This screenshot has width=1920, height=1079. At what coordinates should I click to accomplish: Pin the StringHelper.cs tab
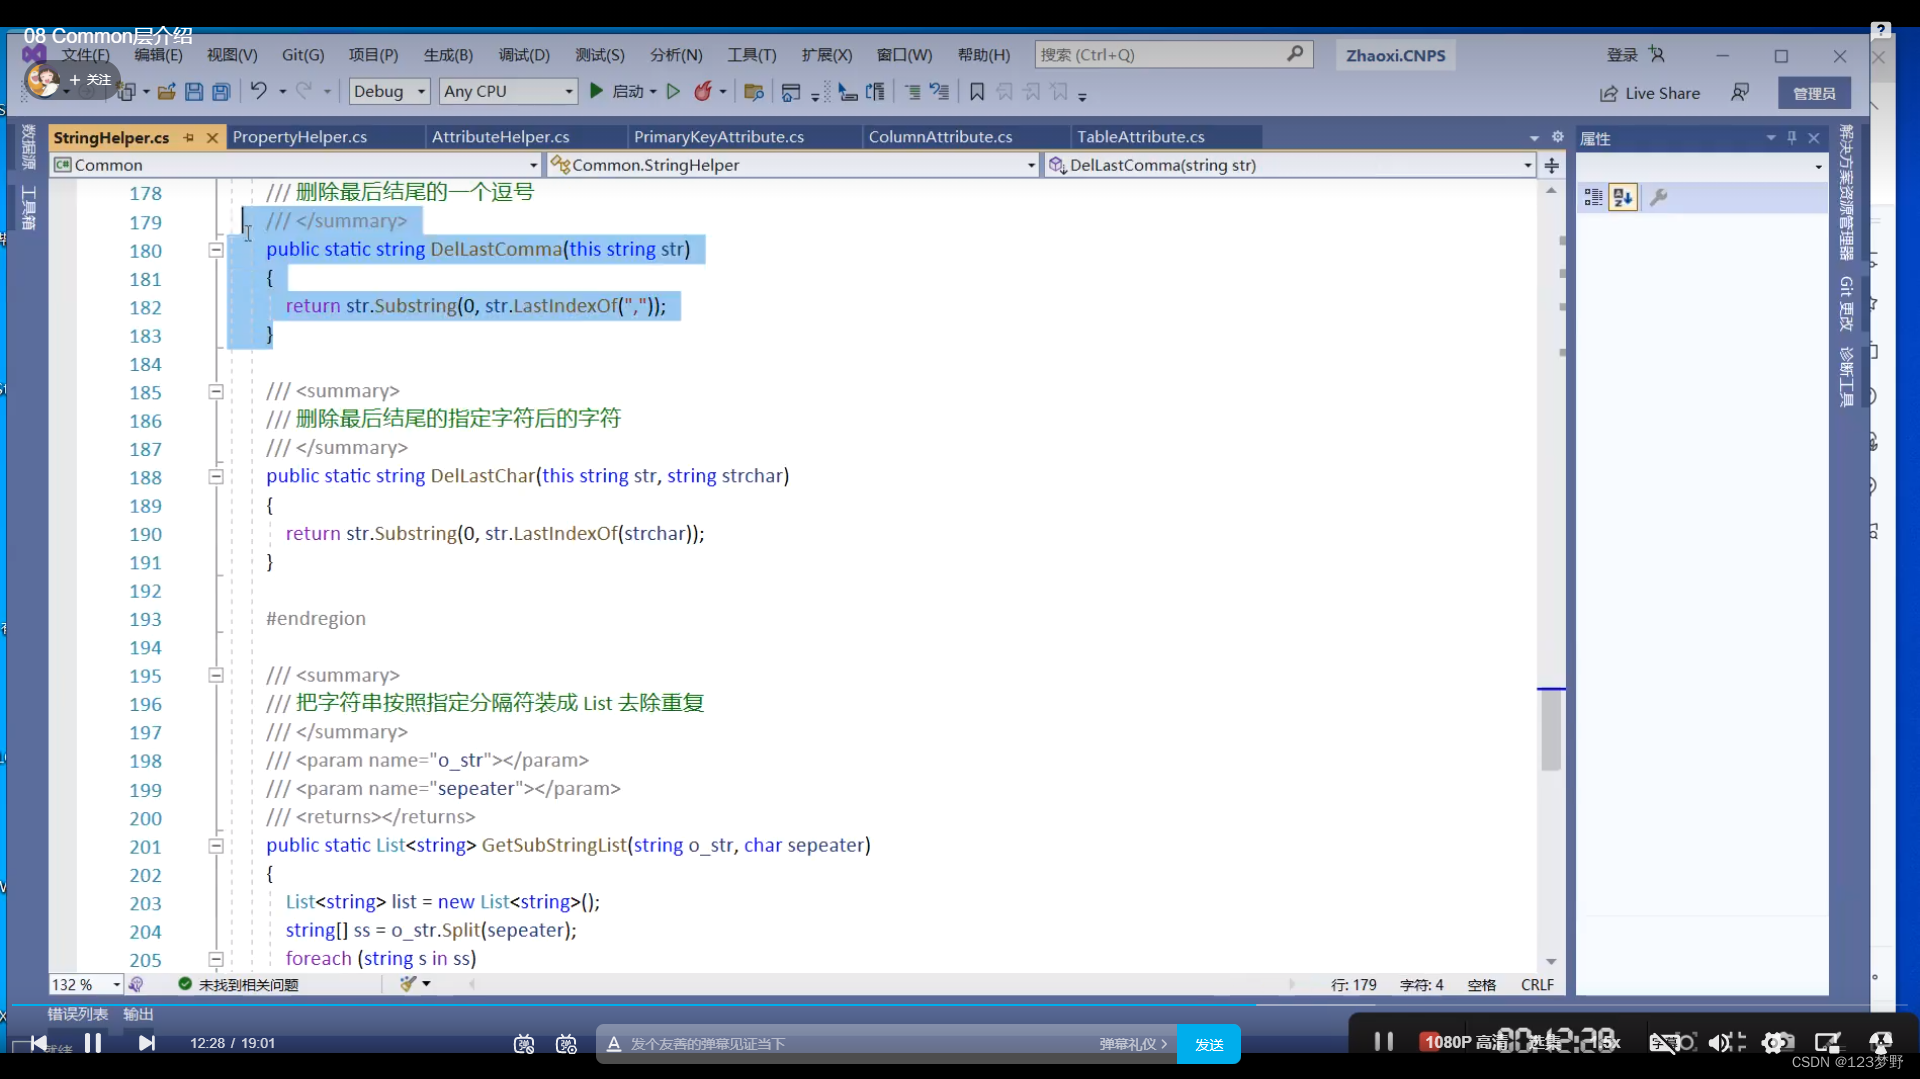(x=189, y=137)
